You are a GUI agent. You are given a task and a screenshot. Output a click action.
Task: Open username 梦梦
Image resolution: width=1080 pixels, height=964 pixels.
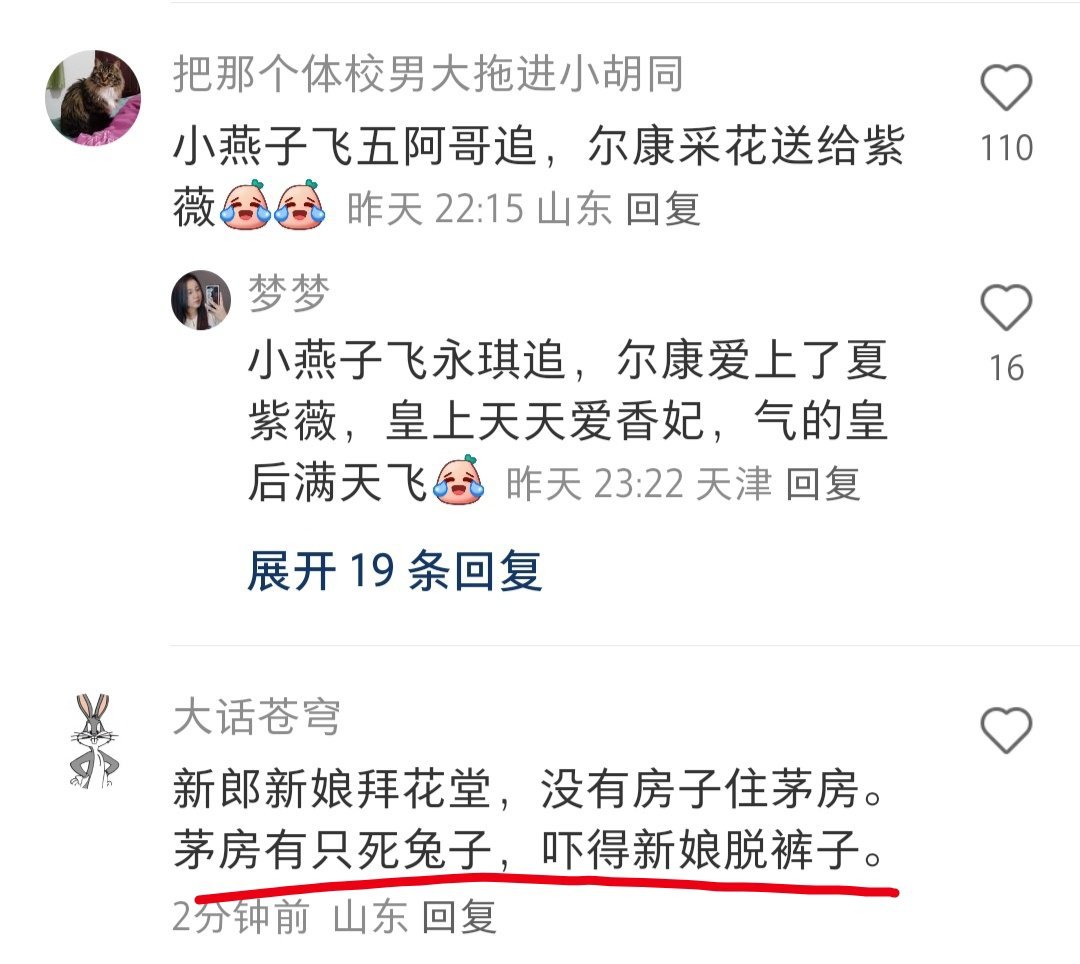[x=289, y=293]
